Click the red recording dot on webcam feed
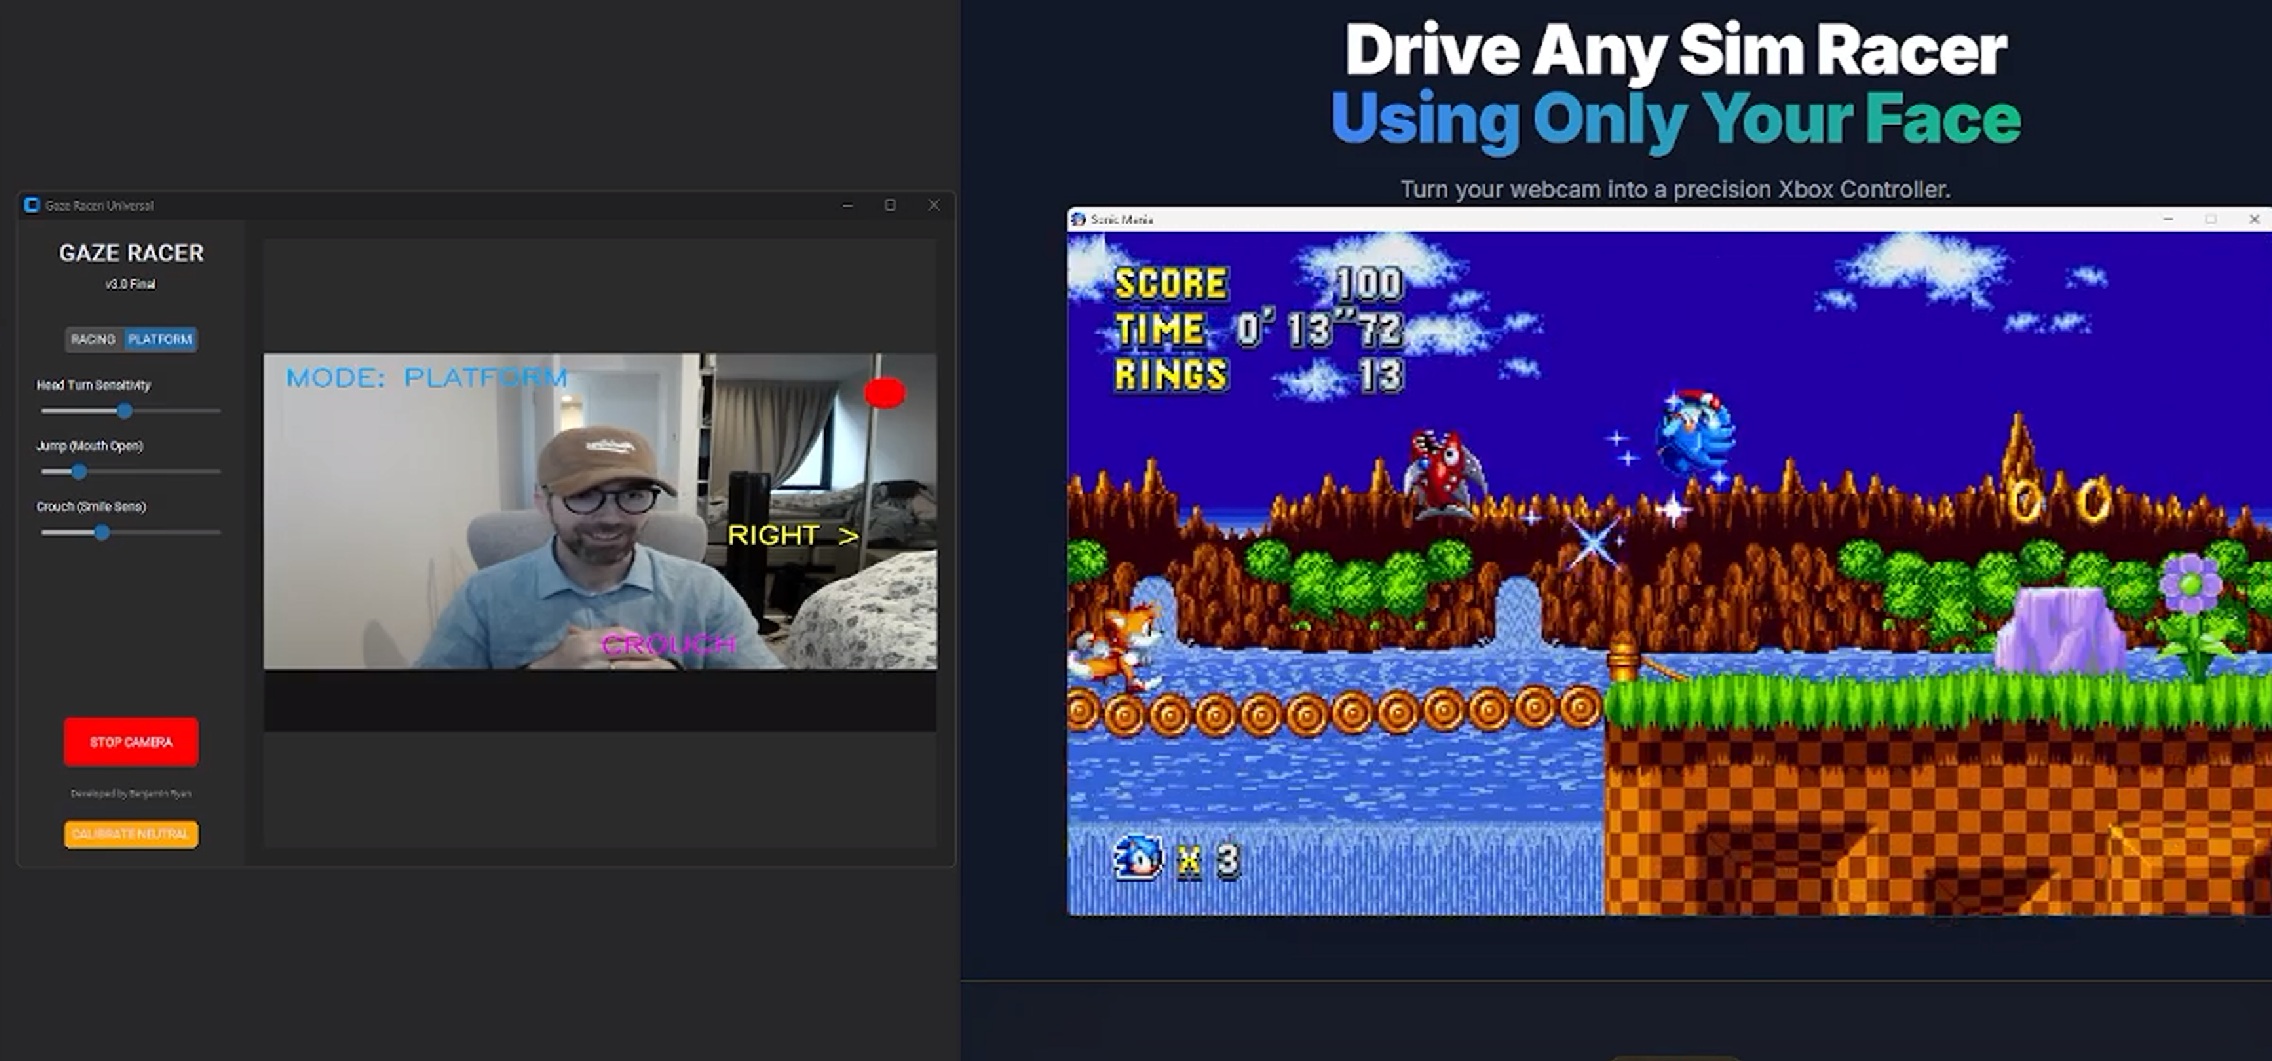2272x1061 pixels. (885, 393)
